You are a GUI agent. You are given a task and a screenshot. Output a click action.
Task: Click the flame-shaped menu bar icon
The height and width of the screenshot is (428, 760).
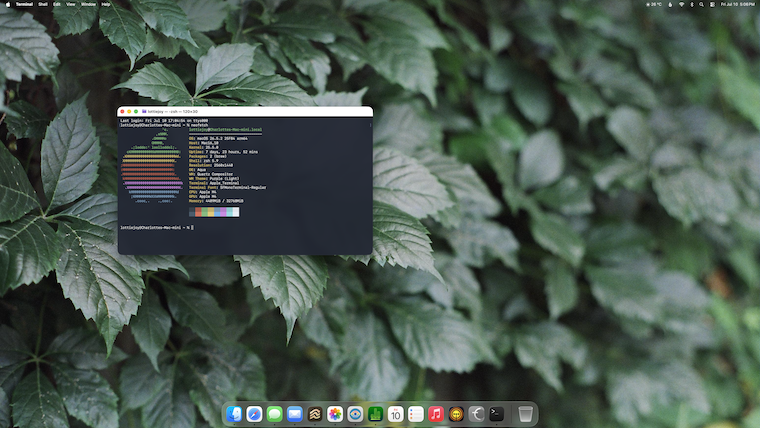coord(670,4)
